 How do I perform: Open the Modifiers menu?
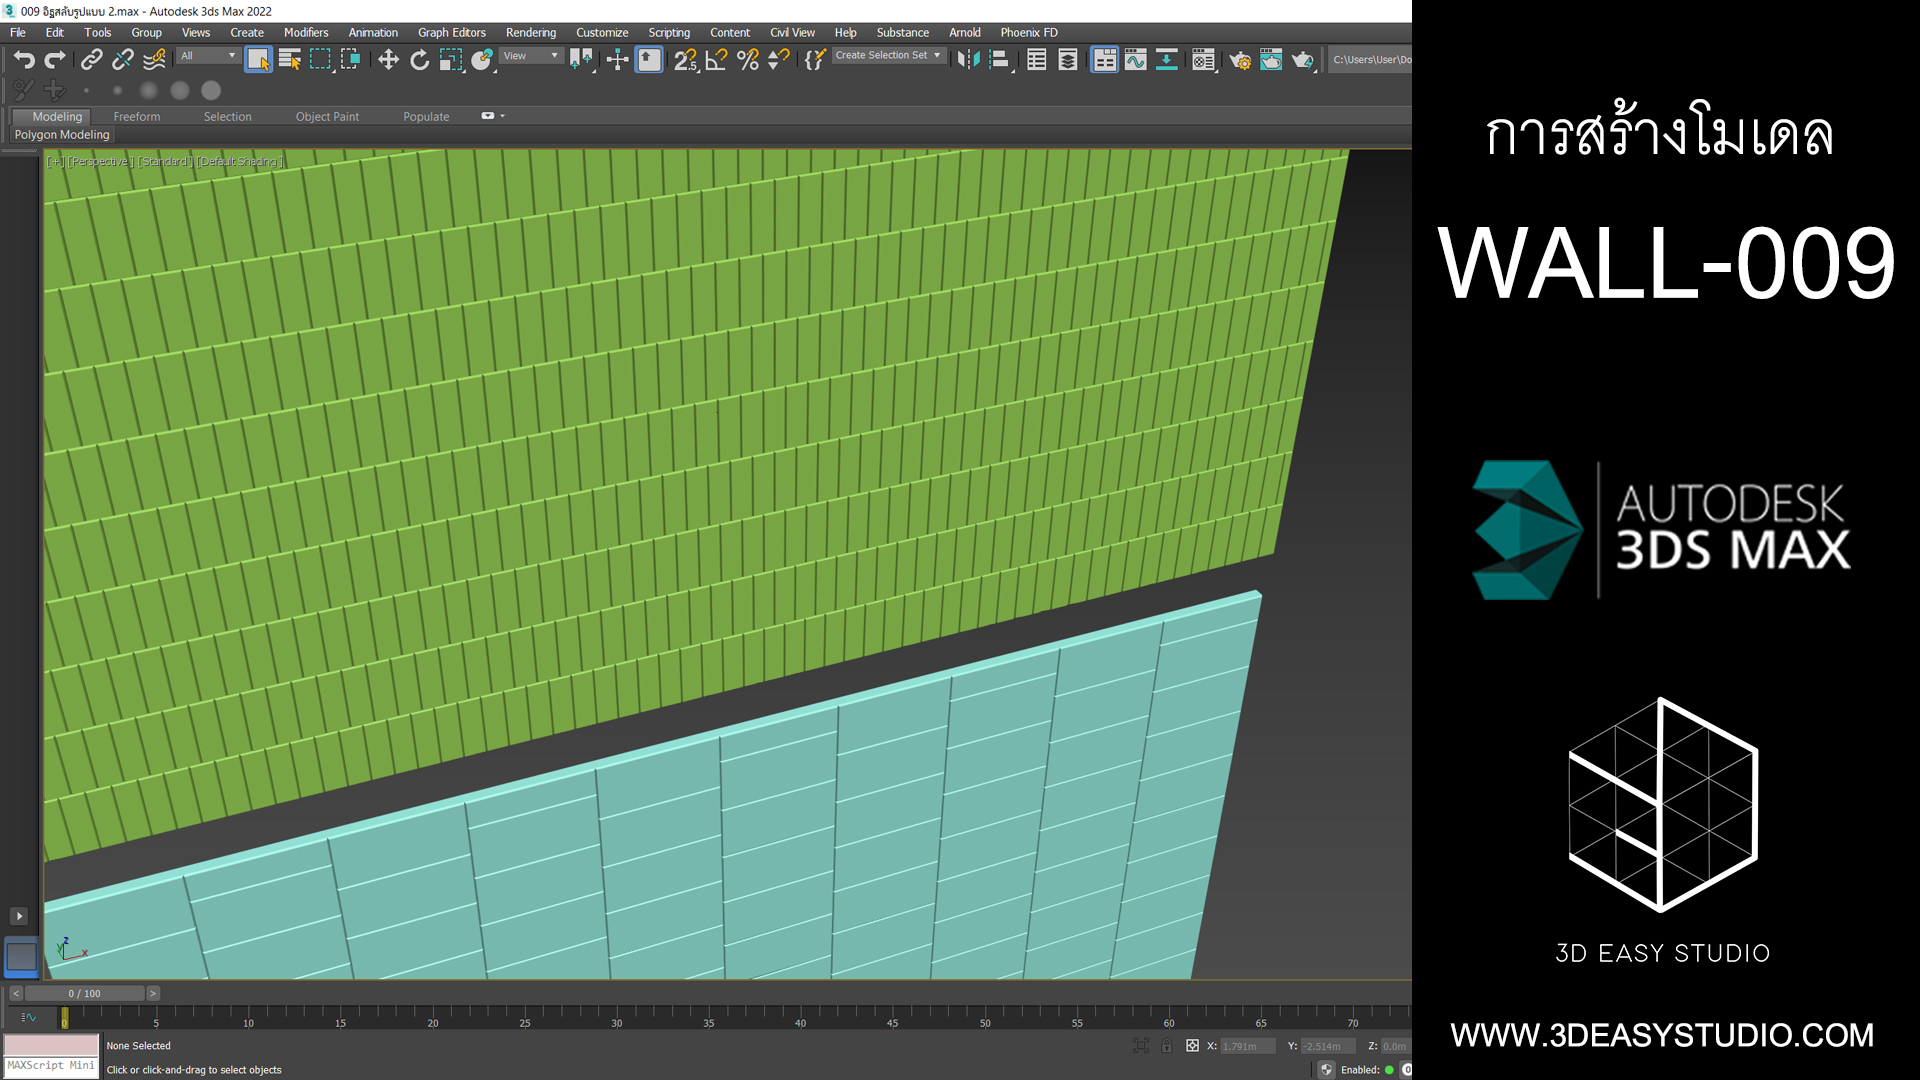(305, 33)
